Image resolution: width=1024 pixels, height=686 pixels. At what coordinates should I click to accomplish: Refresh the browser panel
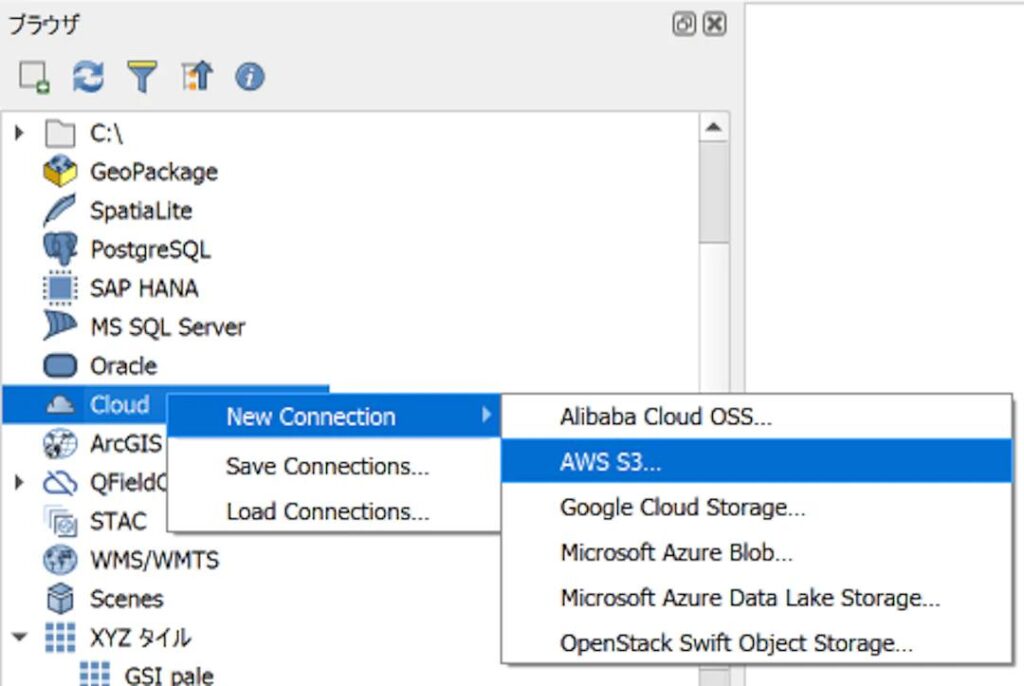pos(88,77)
